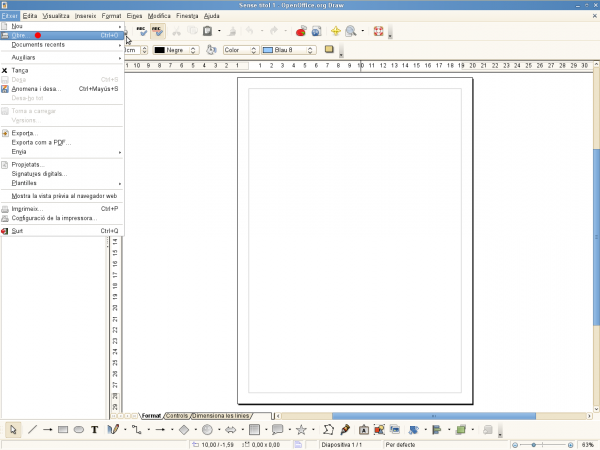600x450 pixels.
Task: Click the Navigator star icon
Action: [336, 32]
